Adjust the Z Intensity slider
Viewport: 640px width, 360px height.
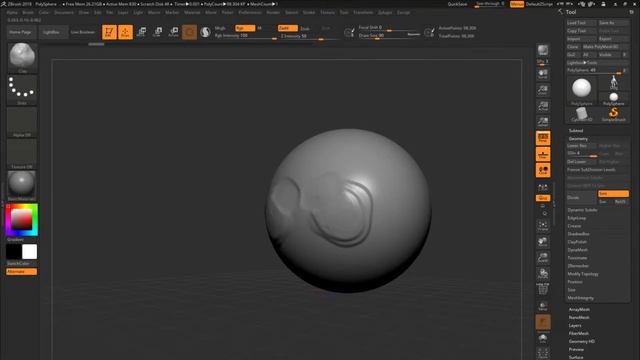(309, 36)
